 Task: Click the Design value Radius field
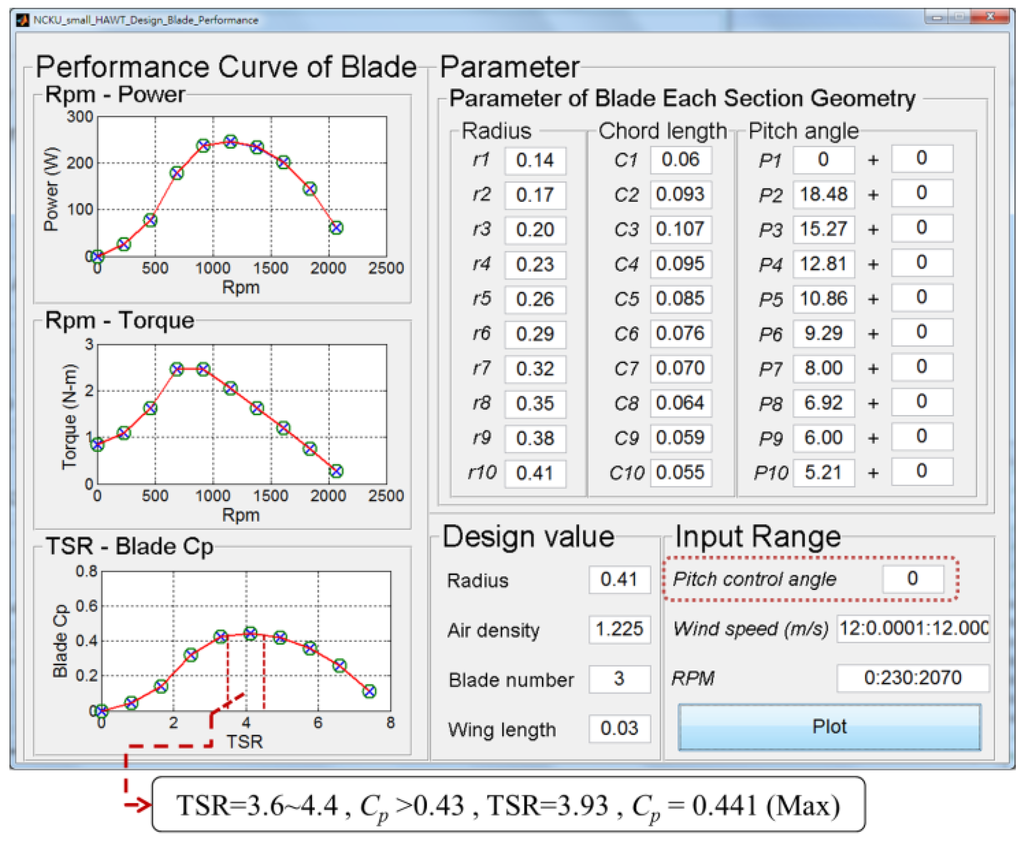pyautogui.click(x=619, y=580)
